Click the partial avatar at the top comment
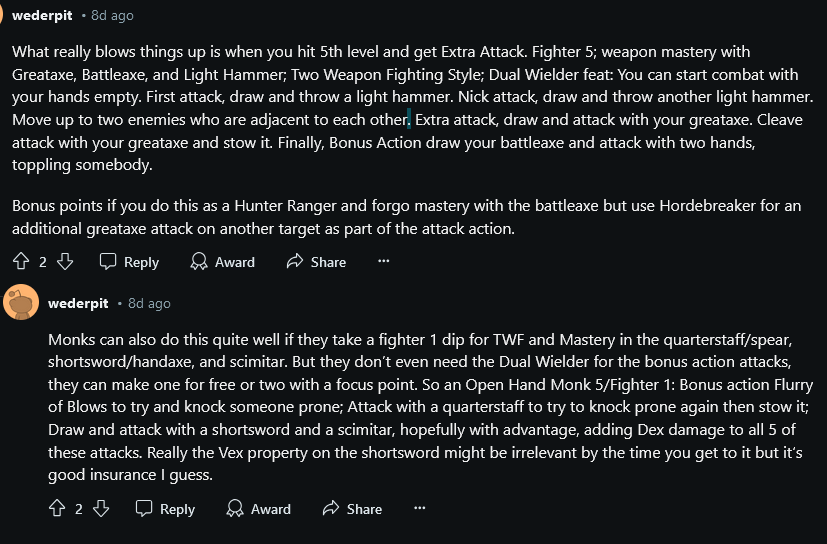Screen dimensions: 827x544 pyautogui.click(x=3, y=12)
